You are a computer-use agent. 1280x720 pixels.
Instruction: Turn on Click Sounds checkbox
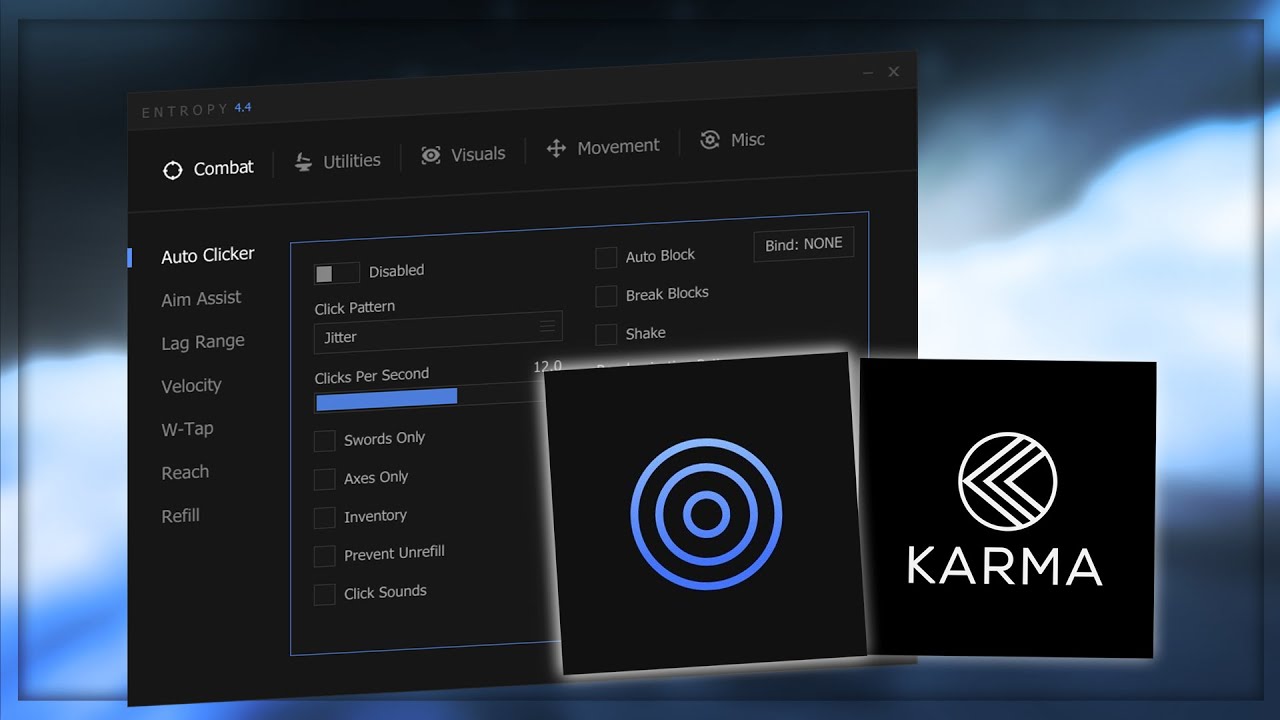pyautogui.click(x=324, y=594)
